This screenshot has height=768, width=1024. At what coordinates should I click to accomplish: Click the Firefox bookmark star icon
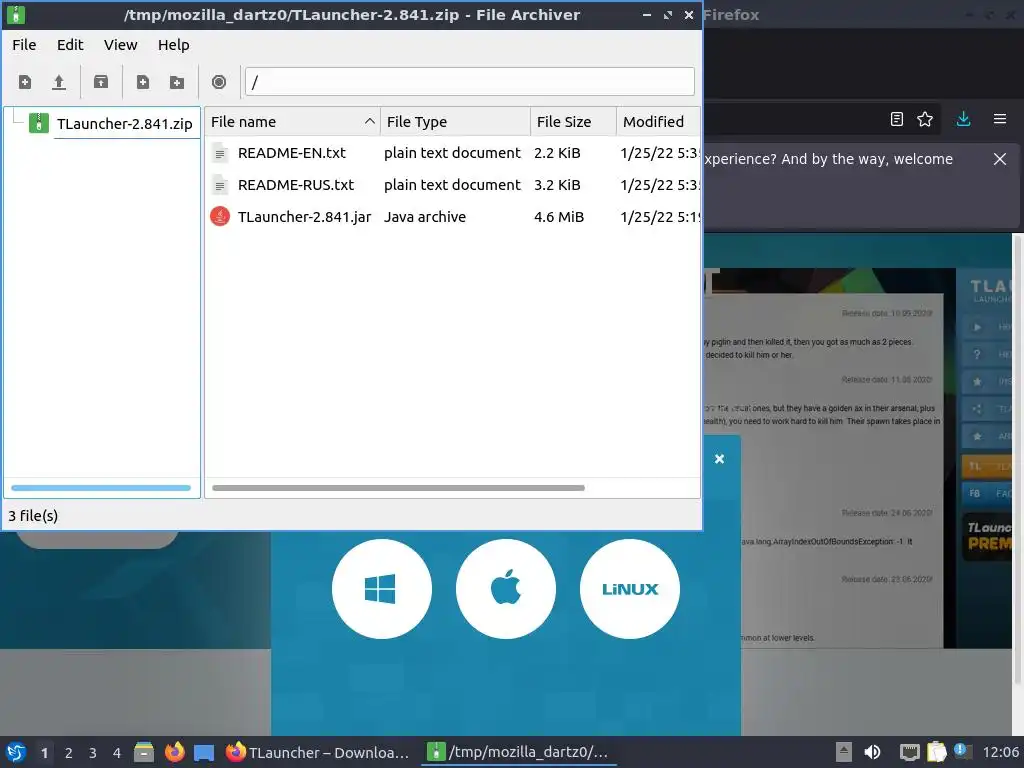(925, 119)
